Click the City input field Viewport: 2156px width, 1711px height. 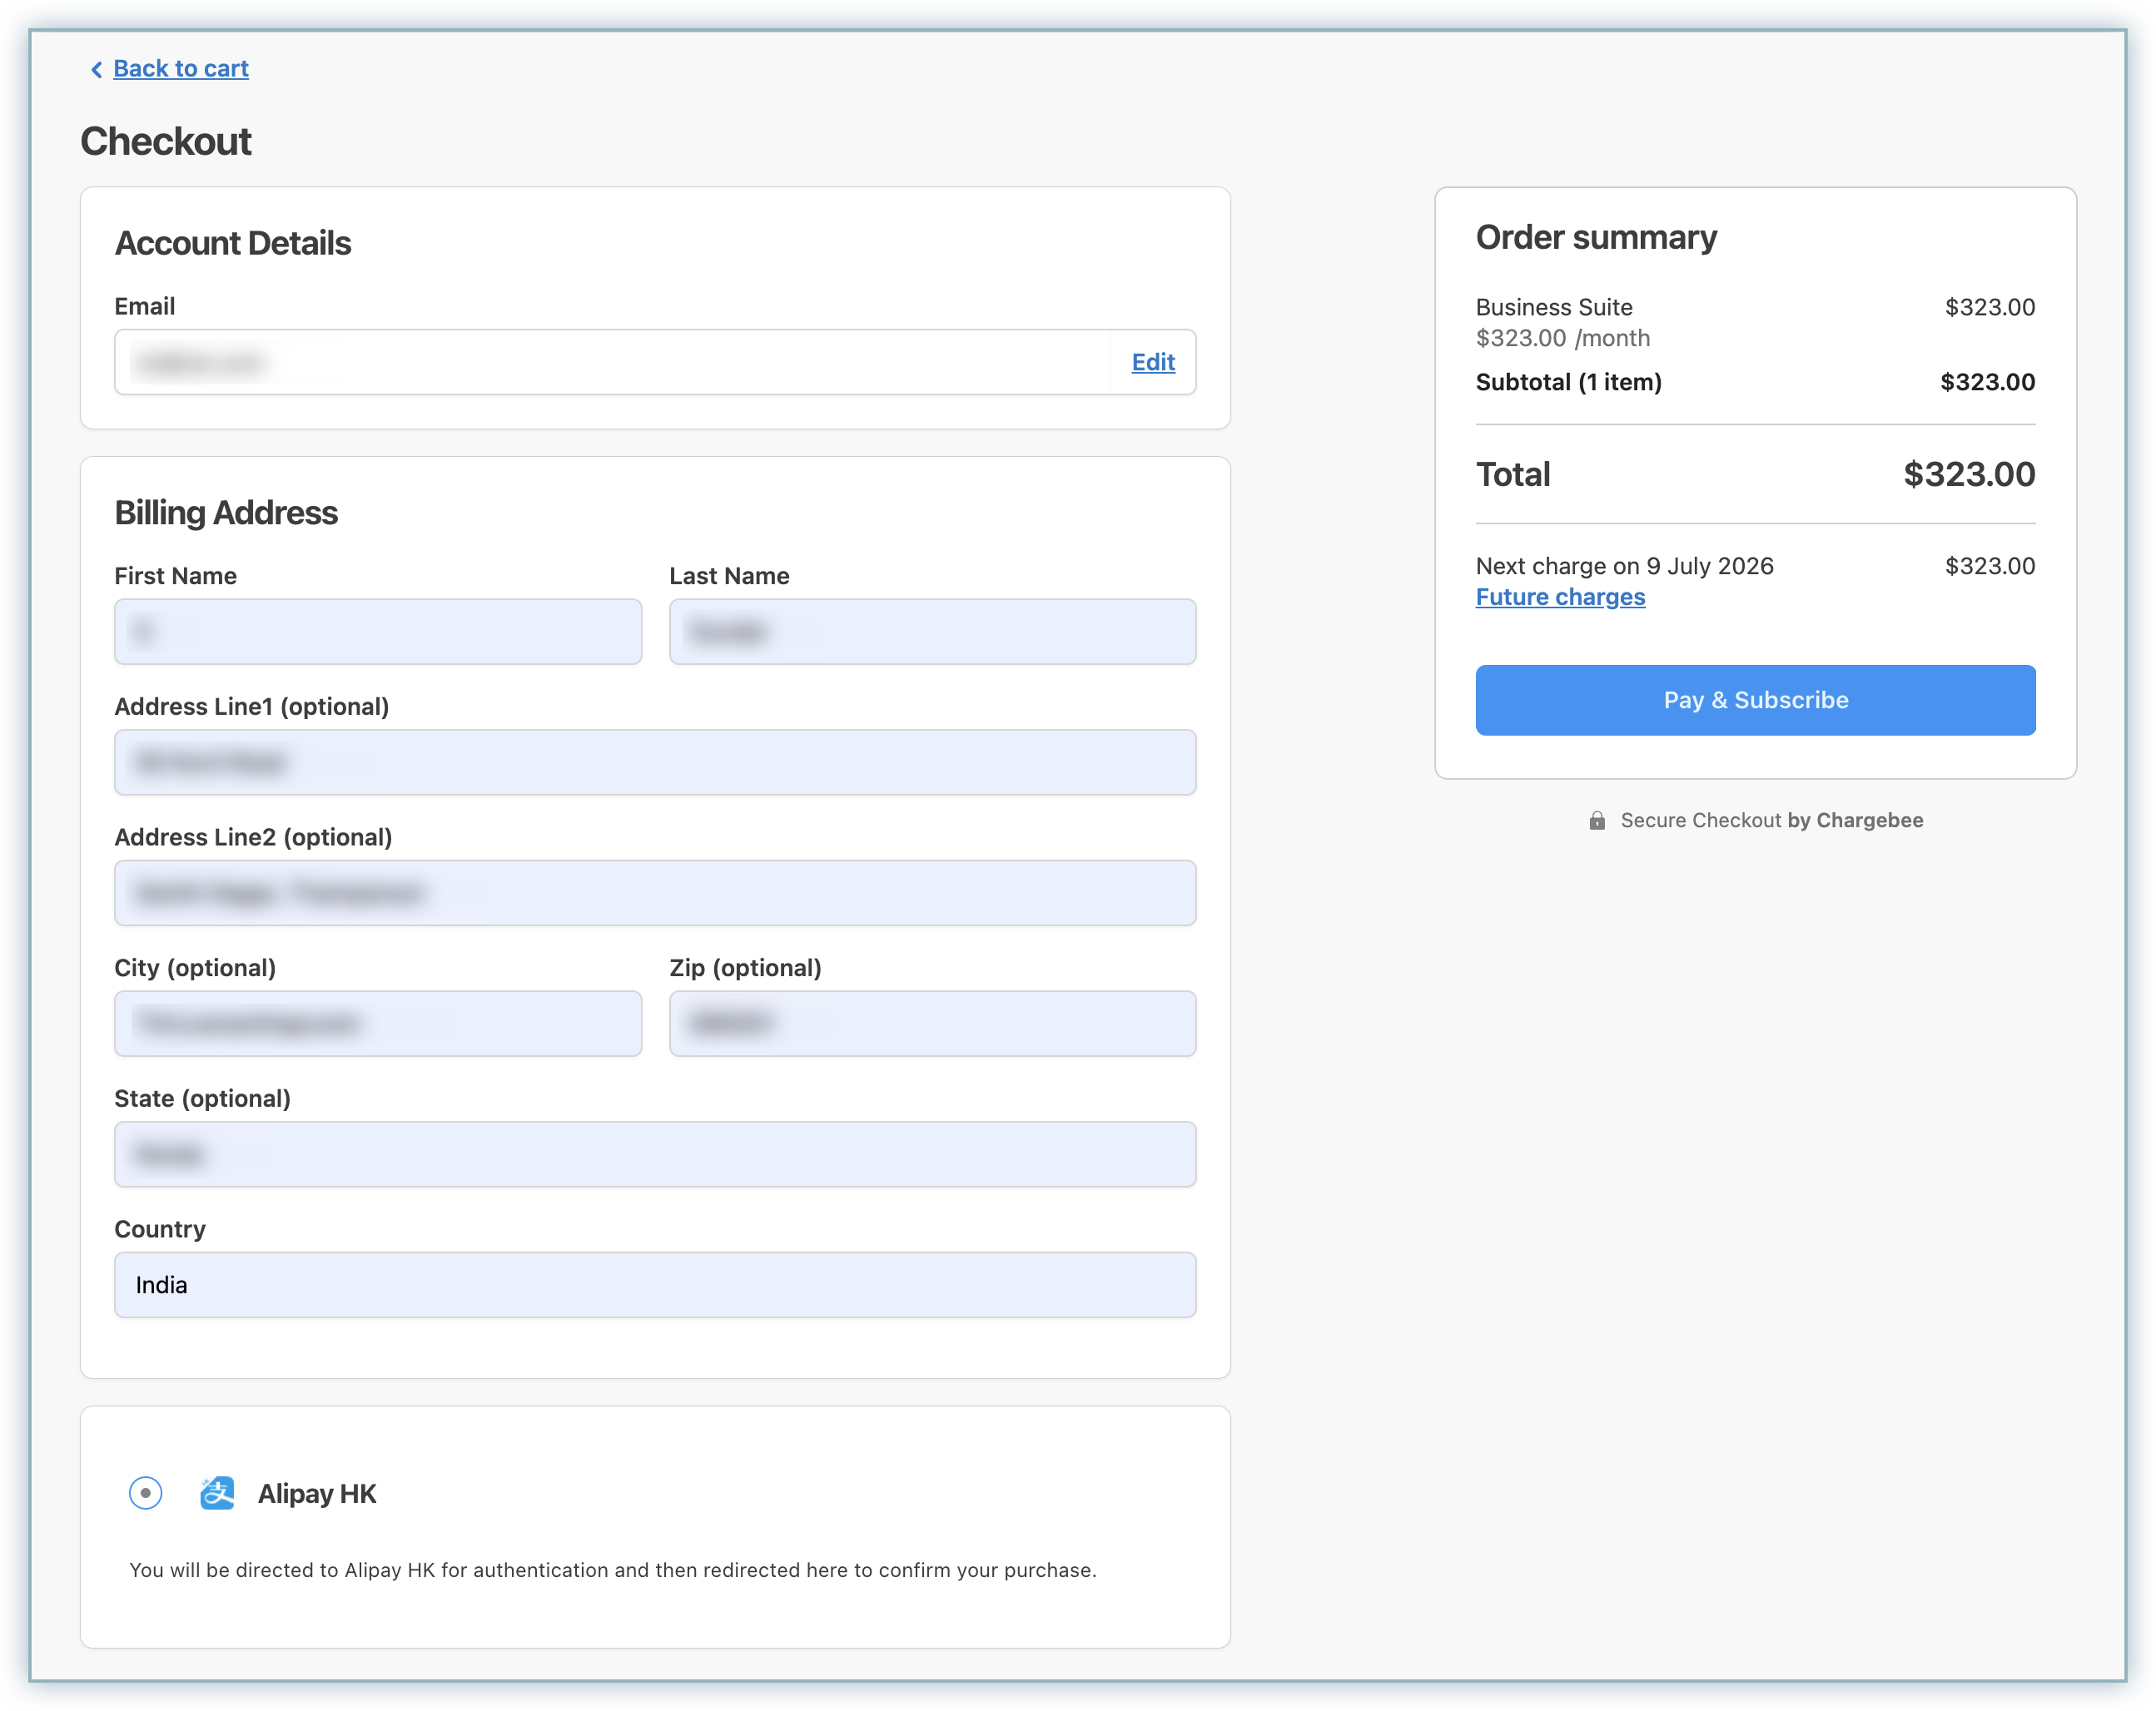click(x=378, y=1023)
